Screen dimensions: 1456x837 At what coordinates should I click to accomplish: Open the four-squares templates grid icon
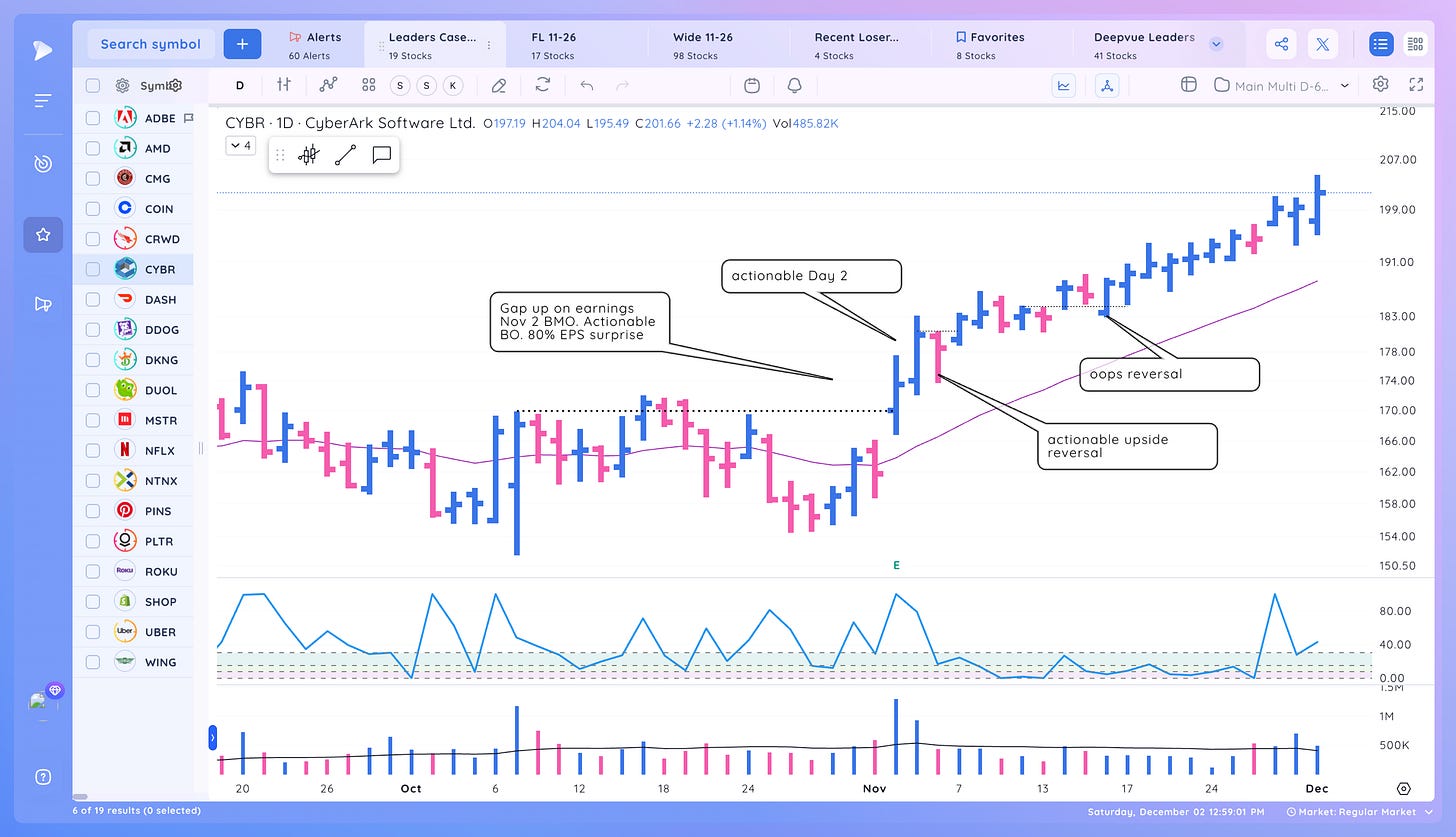[369, 85]
